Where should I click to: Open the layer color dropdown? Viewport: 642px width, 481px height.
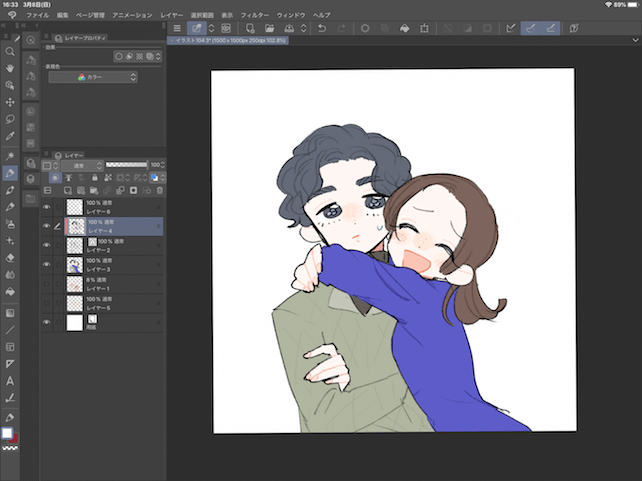(158, 178)
